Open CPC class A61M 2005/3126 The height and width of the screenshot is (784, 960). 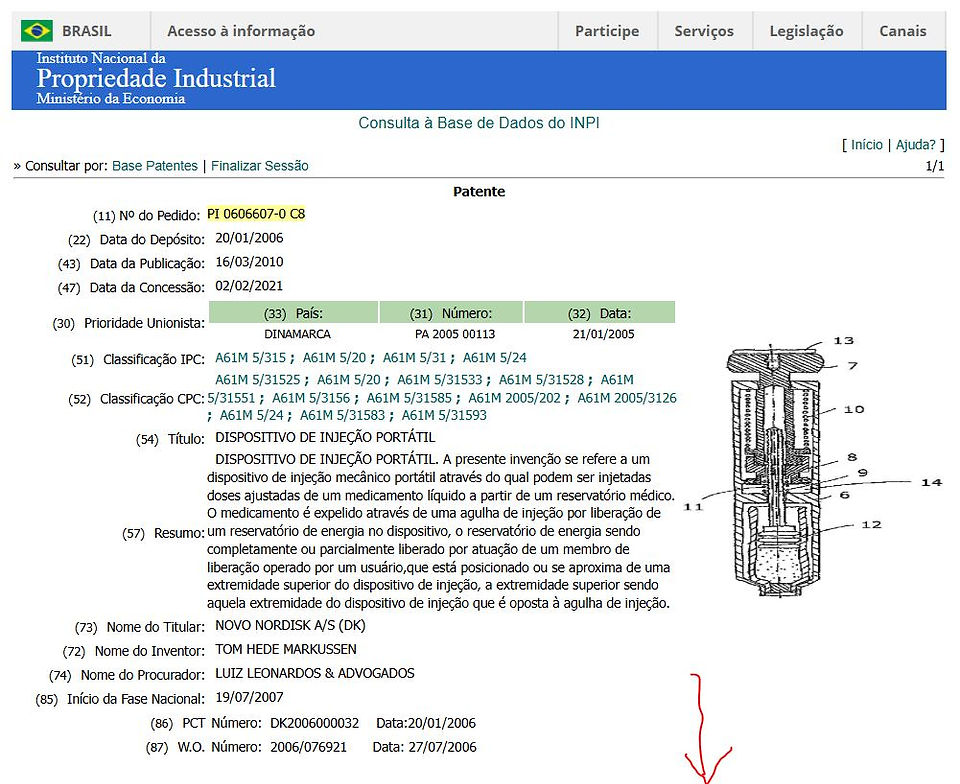pyautogui.click(x=627, y=398)
